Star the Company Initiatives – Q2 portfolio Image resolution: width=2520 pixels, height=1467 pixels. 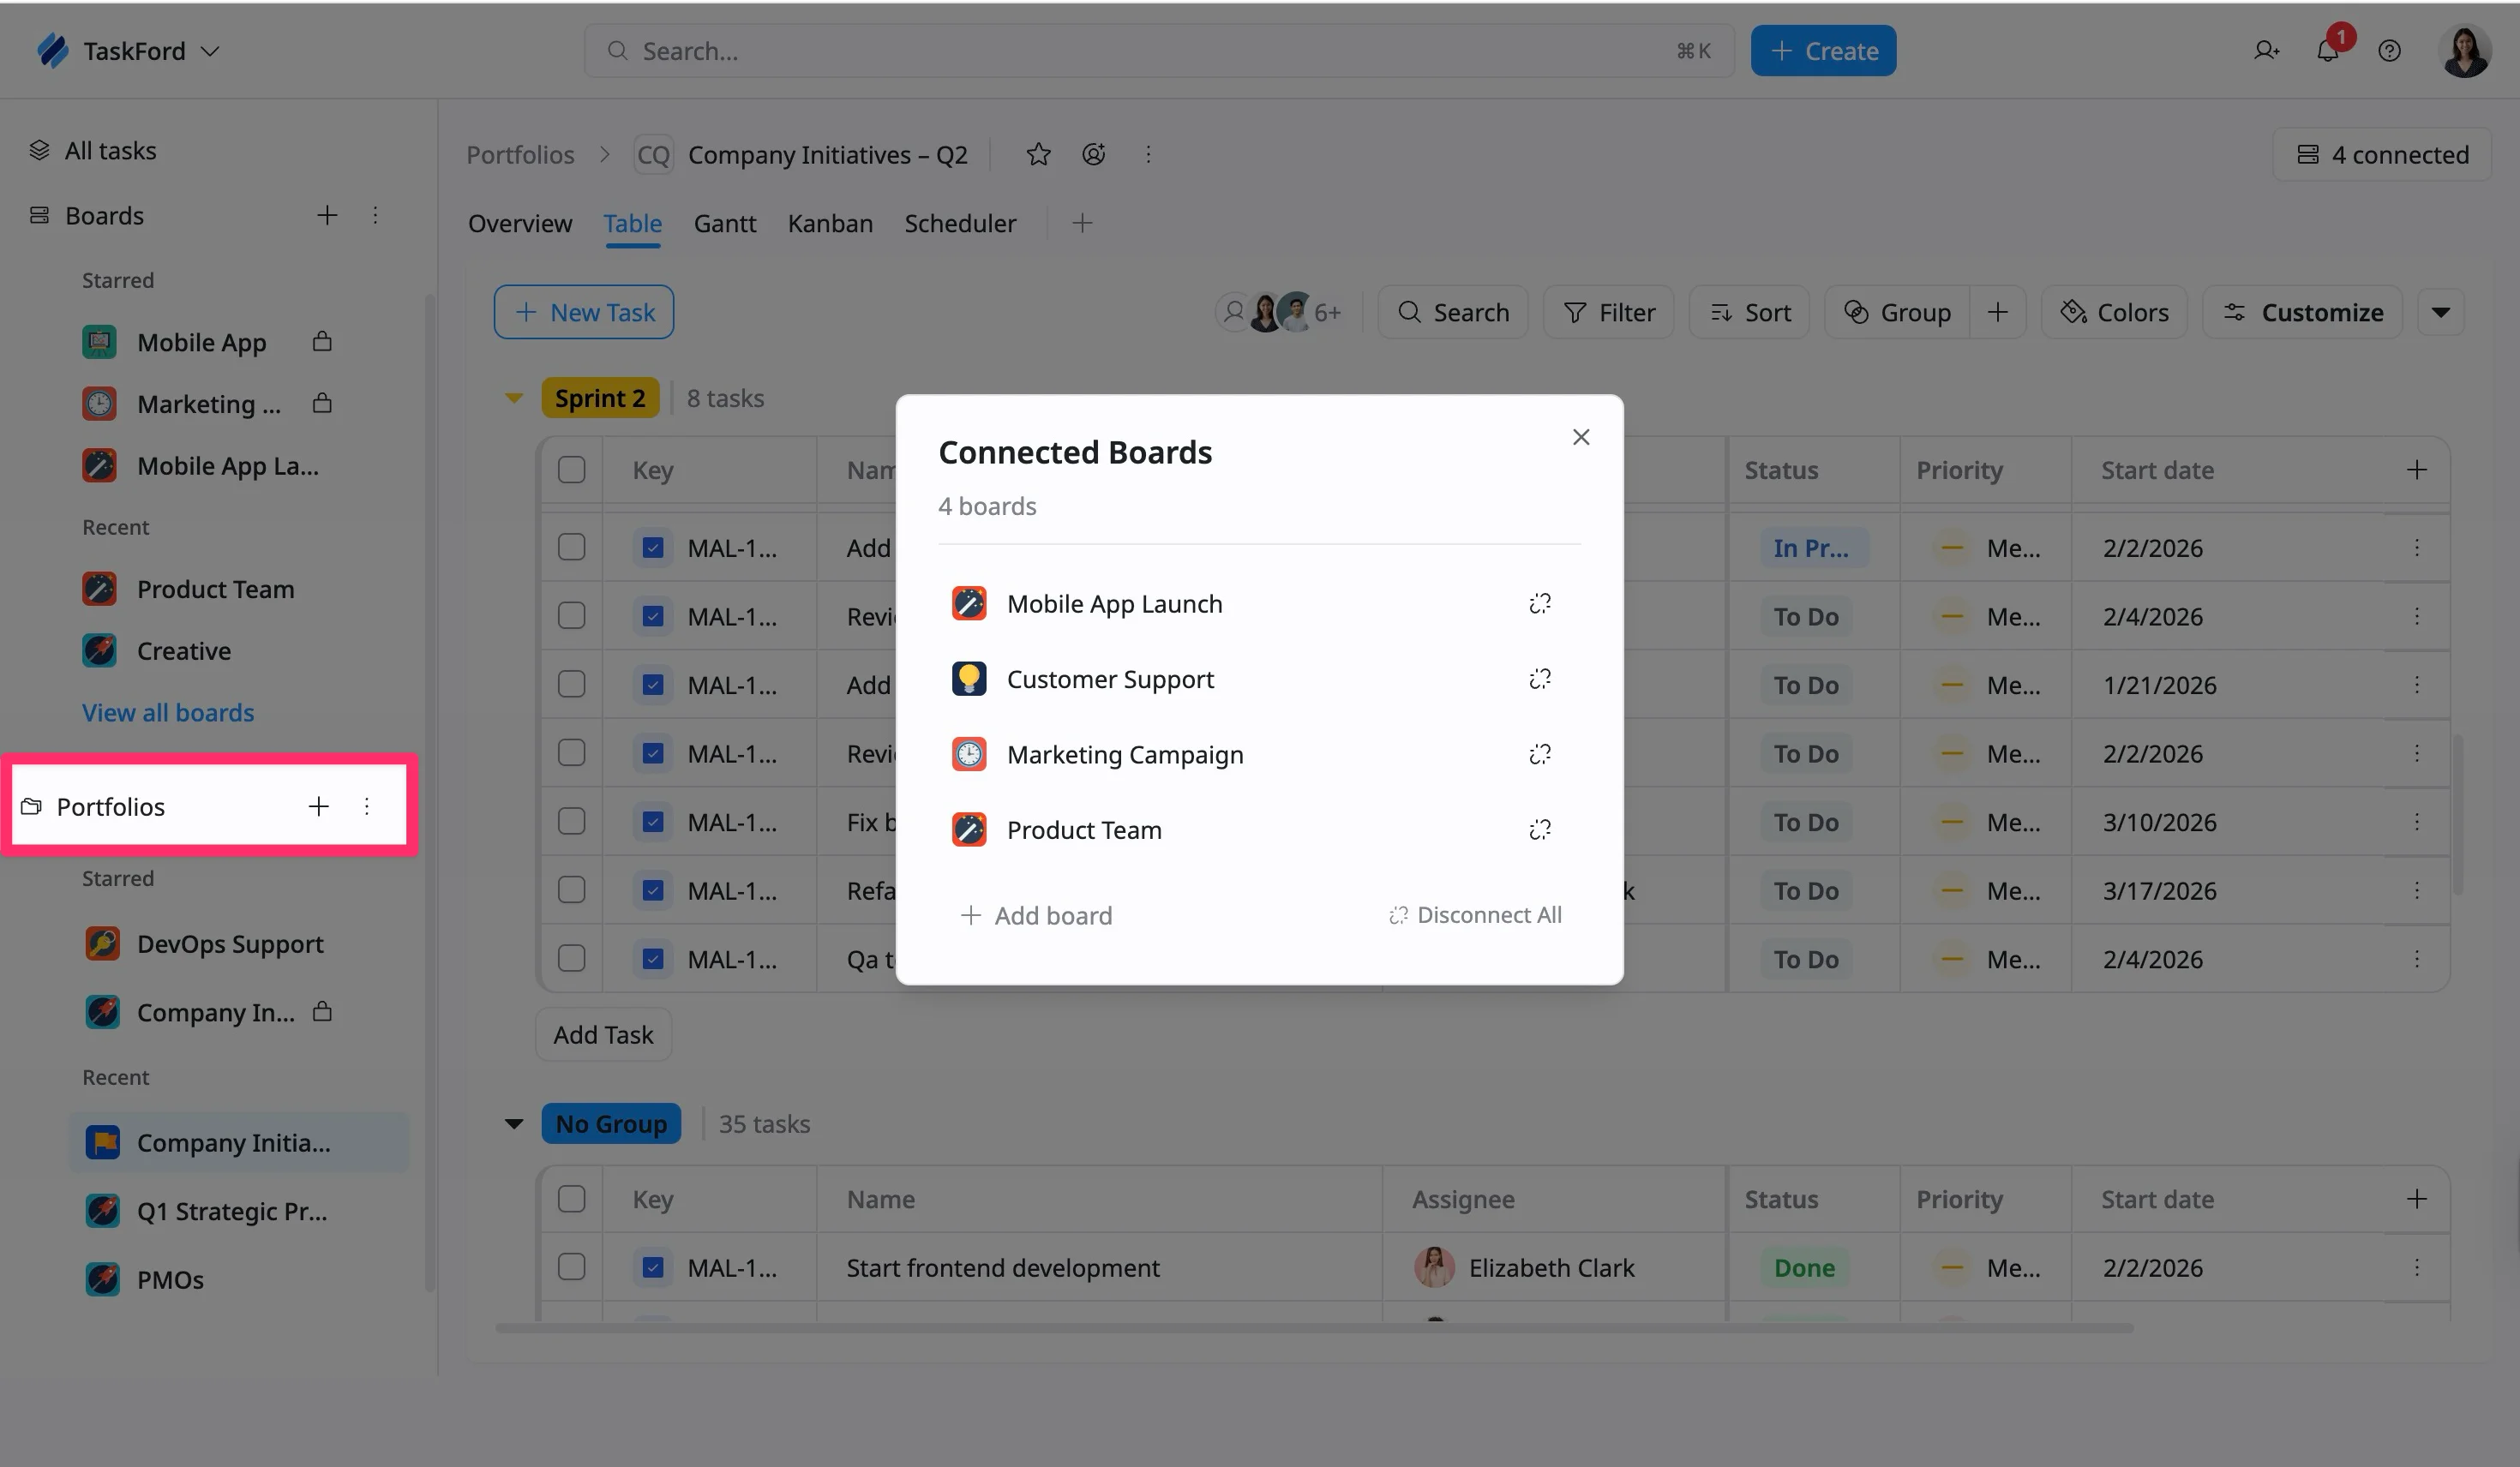tap(1038, 154)
